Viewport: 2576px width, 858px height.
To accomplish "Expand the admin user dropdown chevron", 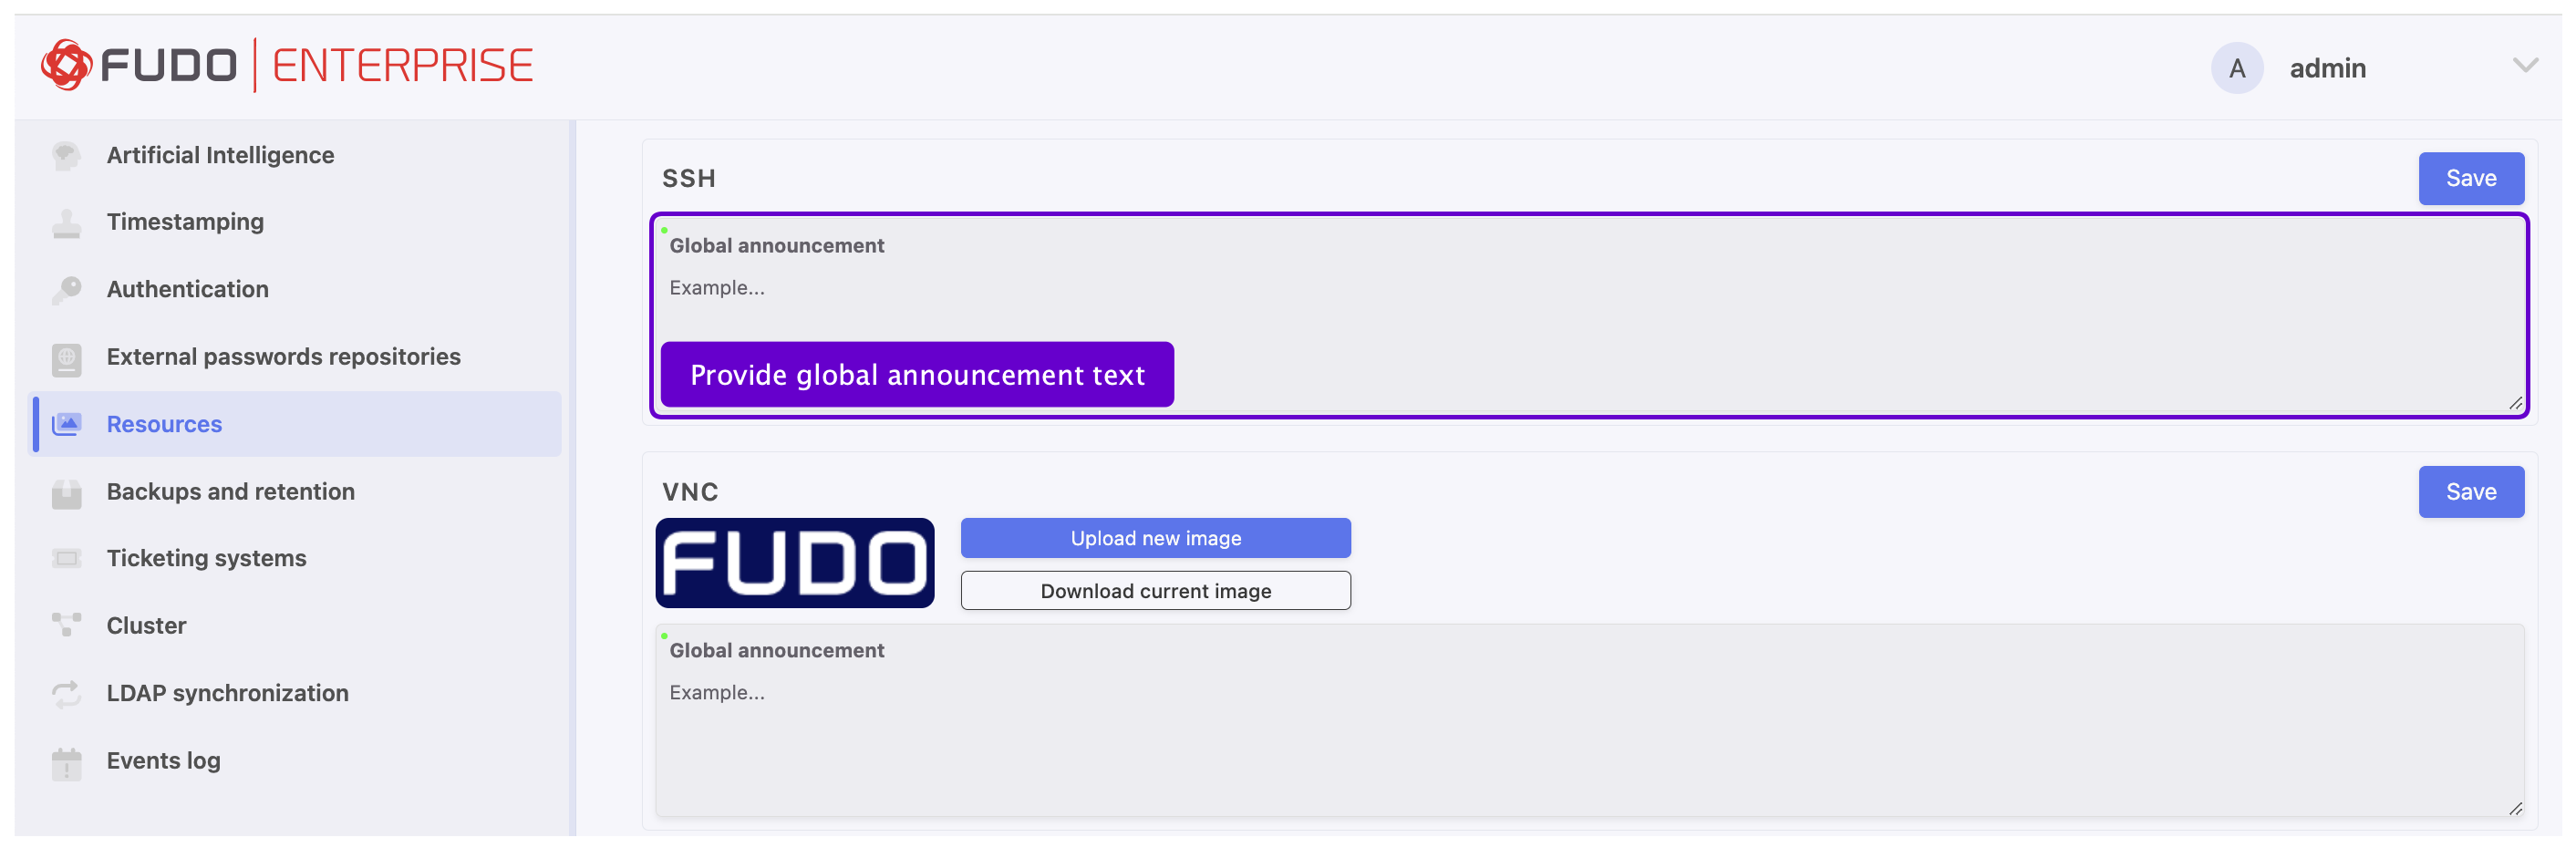I will coord(2524,67).
